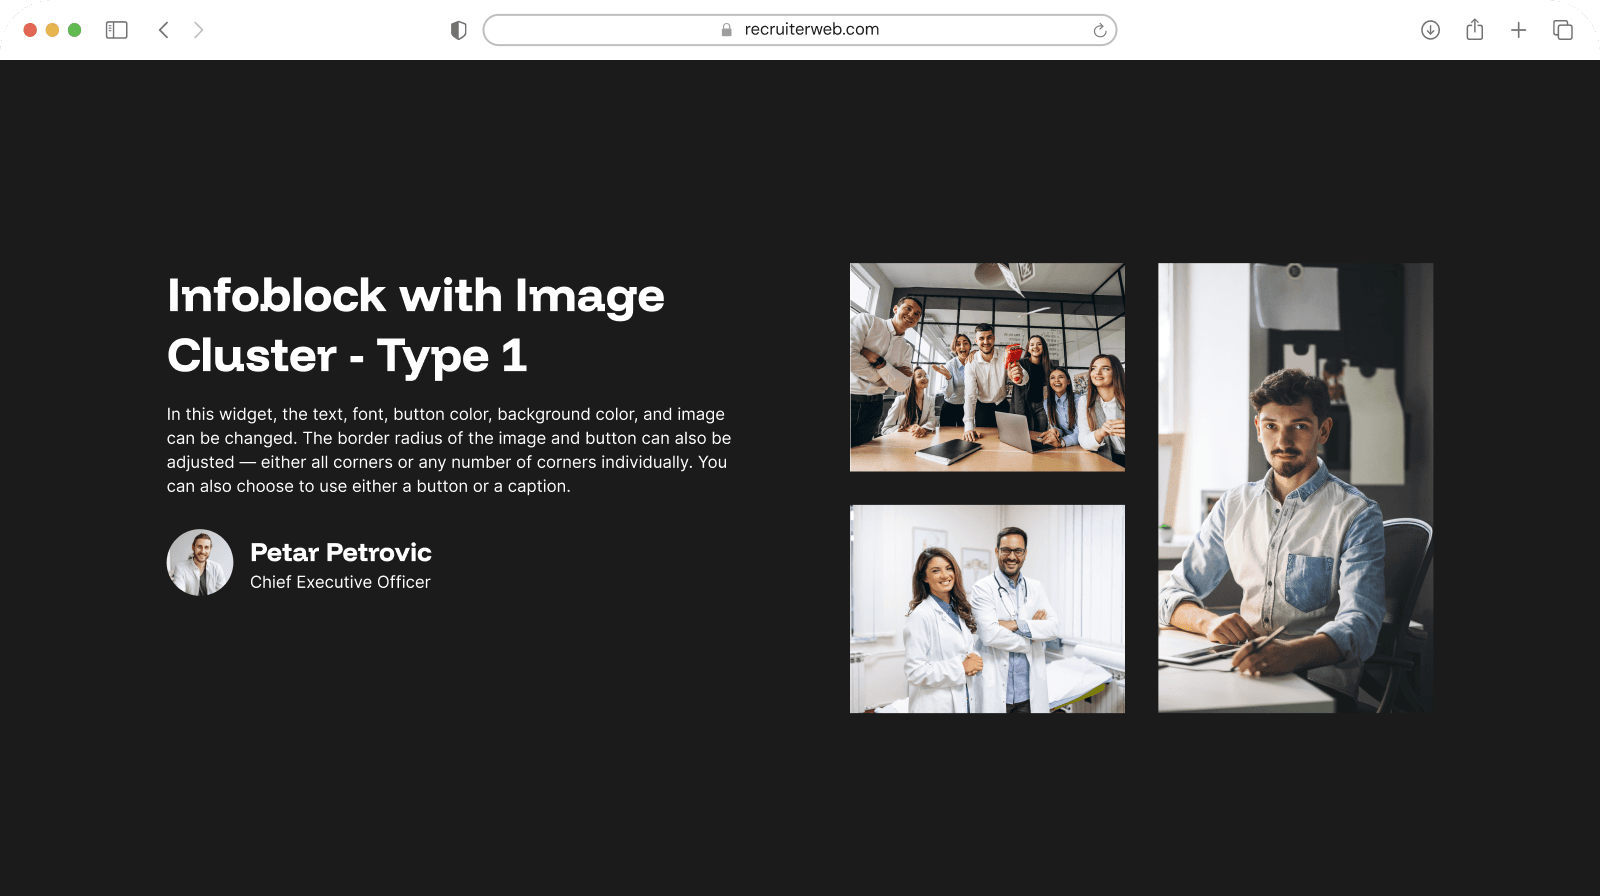This screenshot has height=896, width=1600.
Task: Click the office team group photo
Action: point(987,367)
